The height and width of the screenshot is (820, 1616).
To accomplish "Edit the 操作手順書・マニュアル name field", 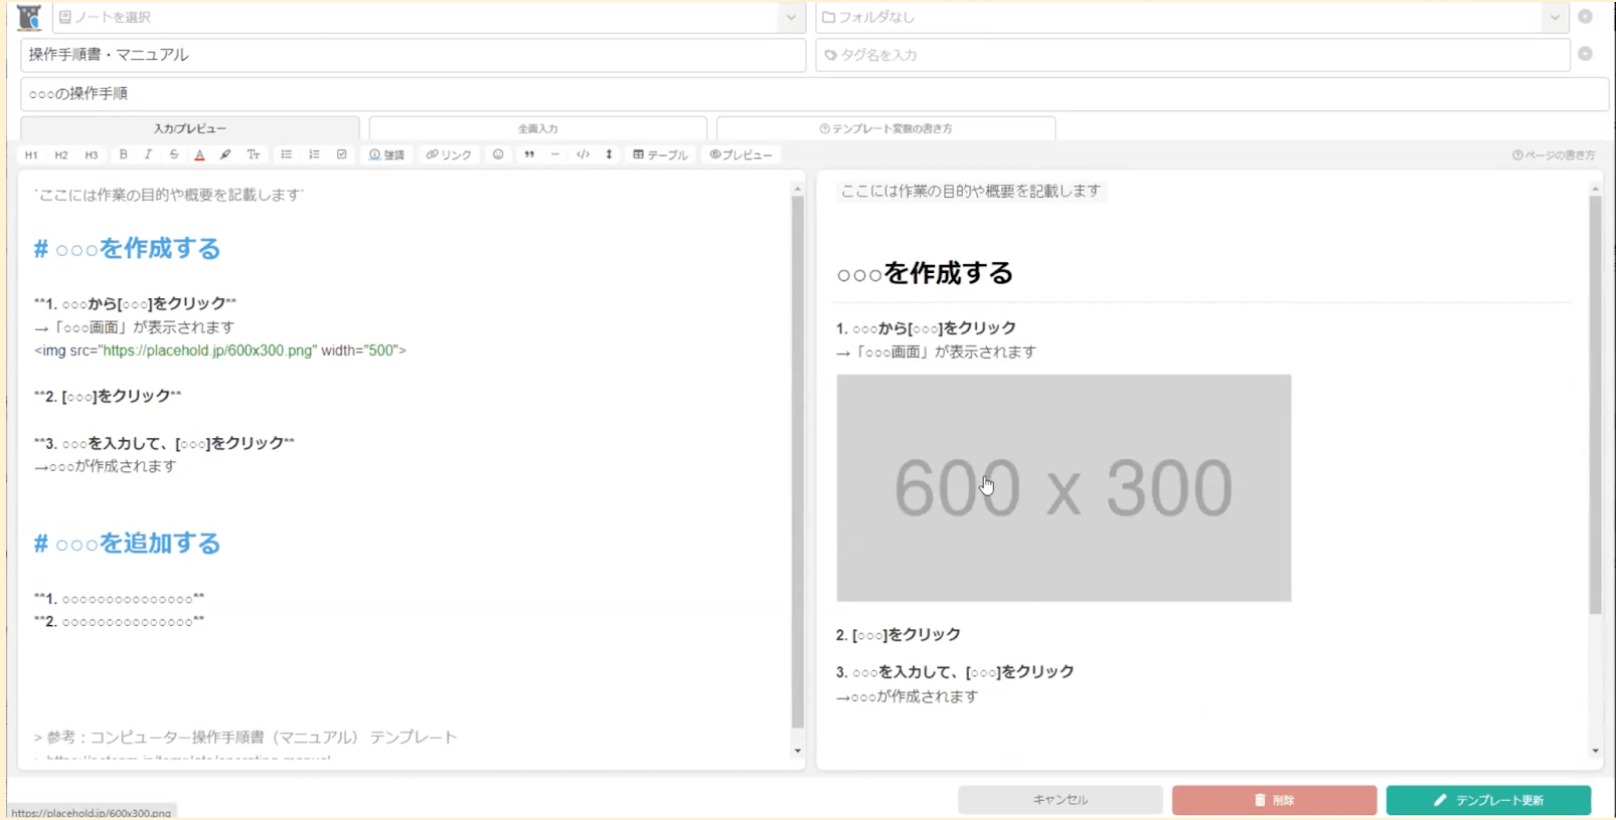I will pos(413,55).
